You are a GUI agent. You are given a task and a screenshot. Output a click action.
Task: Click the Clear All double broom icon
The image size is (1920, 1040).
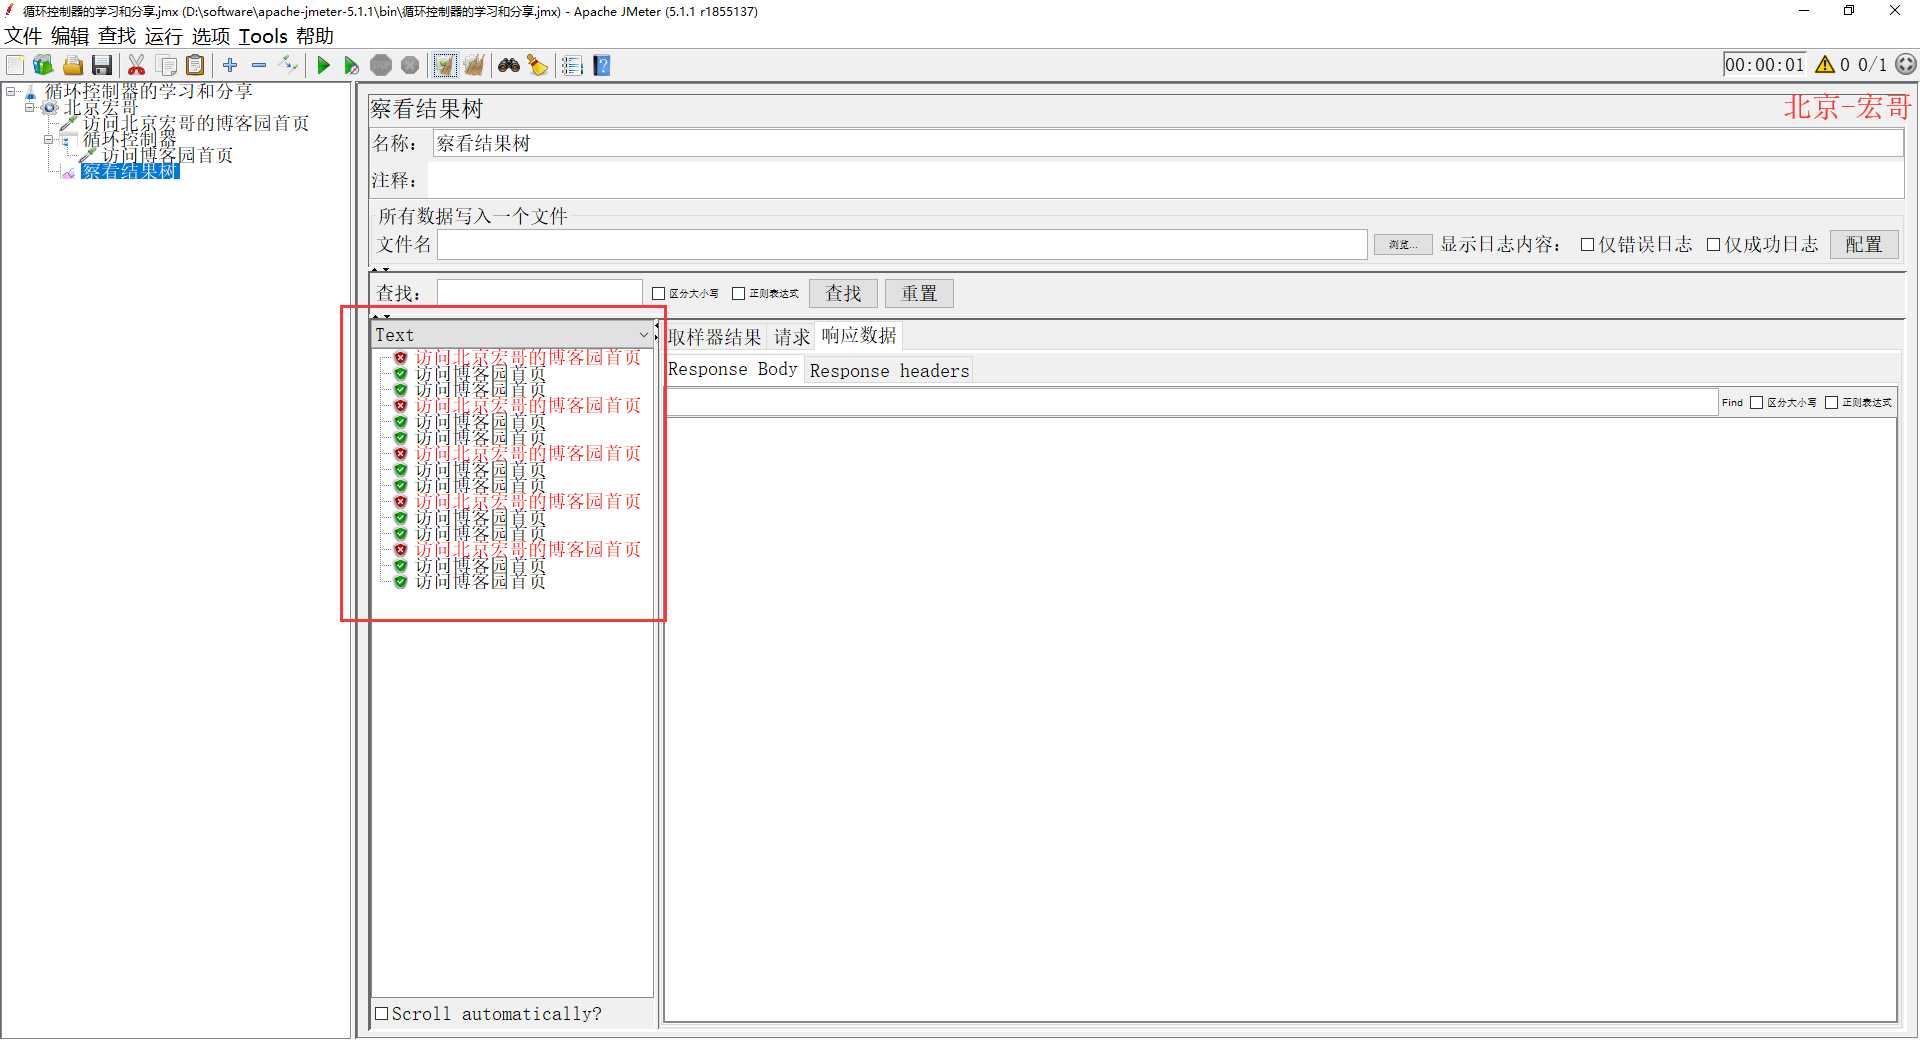(x=474, y=66)
